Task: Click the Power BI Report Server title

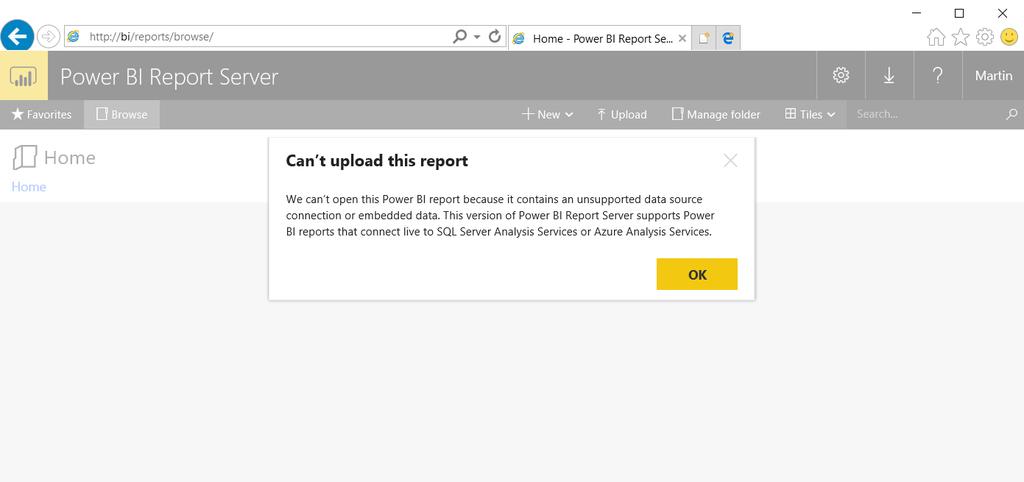Action: [169, 76]
